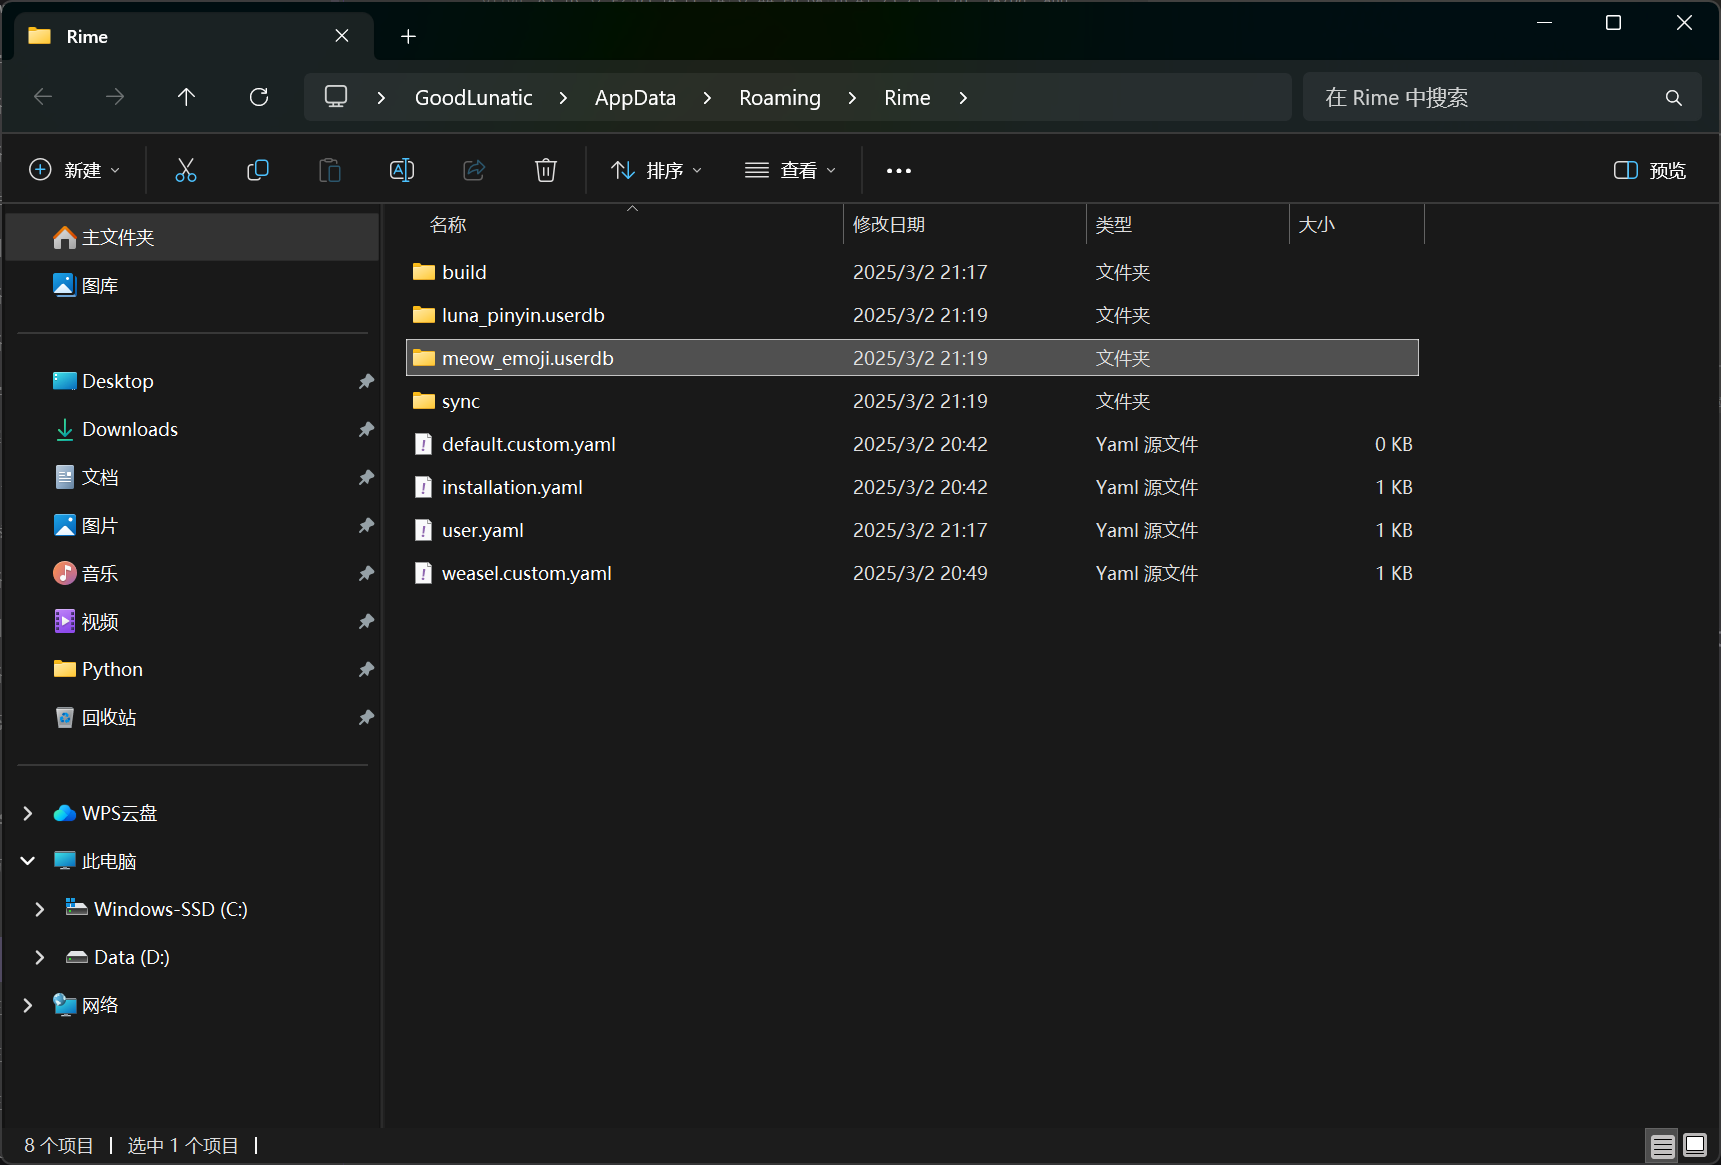Switch to details view icon in status bar

coord(1663,1145)
